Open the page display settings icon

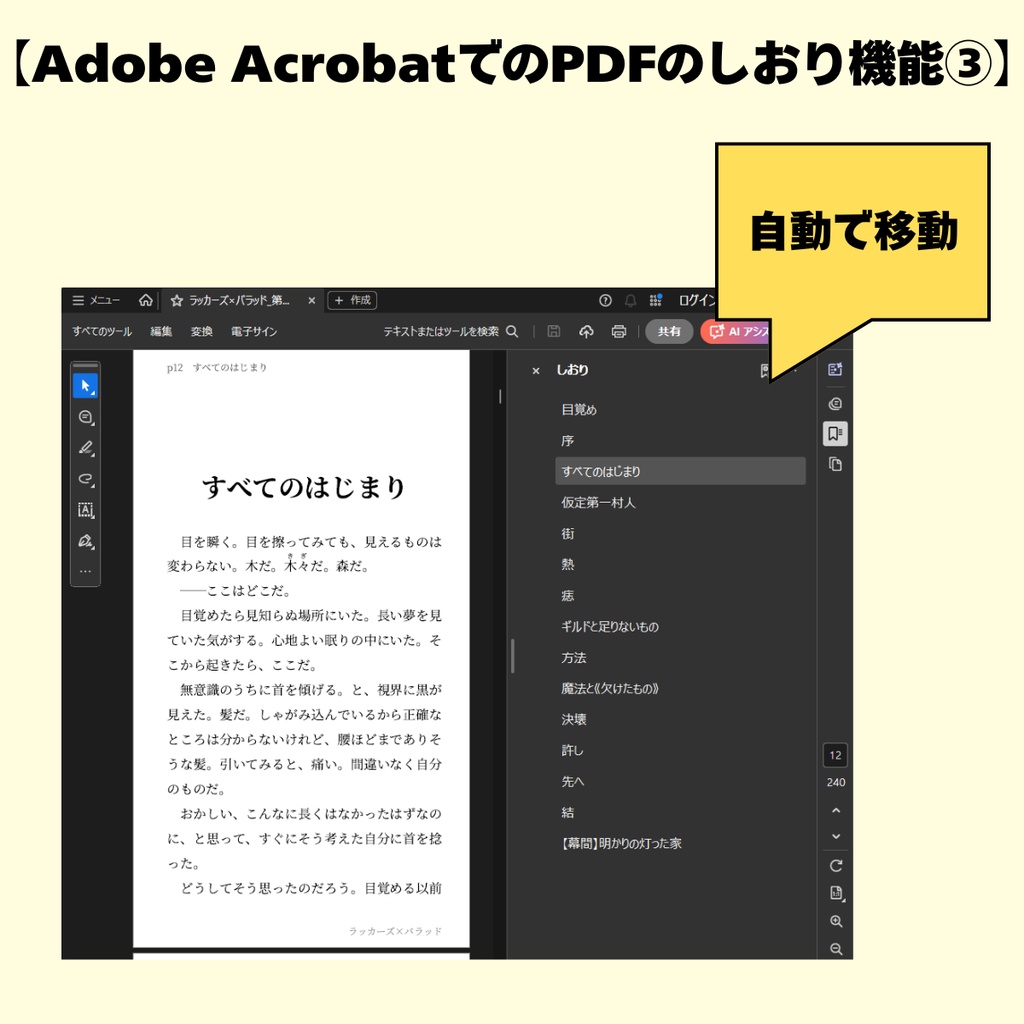click(836, 893)
